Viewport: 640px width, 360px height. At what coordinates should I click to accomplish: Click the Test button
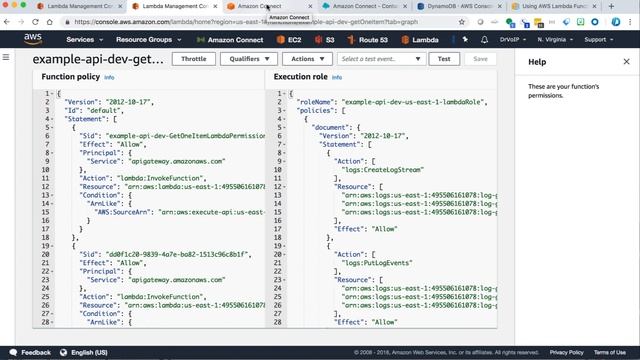(444, 59)
